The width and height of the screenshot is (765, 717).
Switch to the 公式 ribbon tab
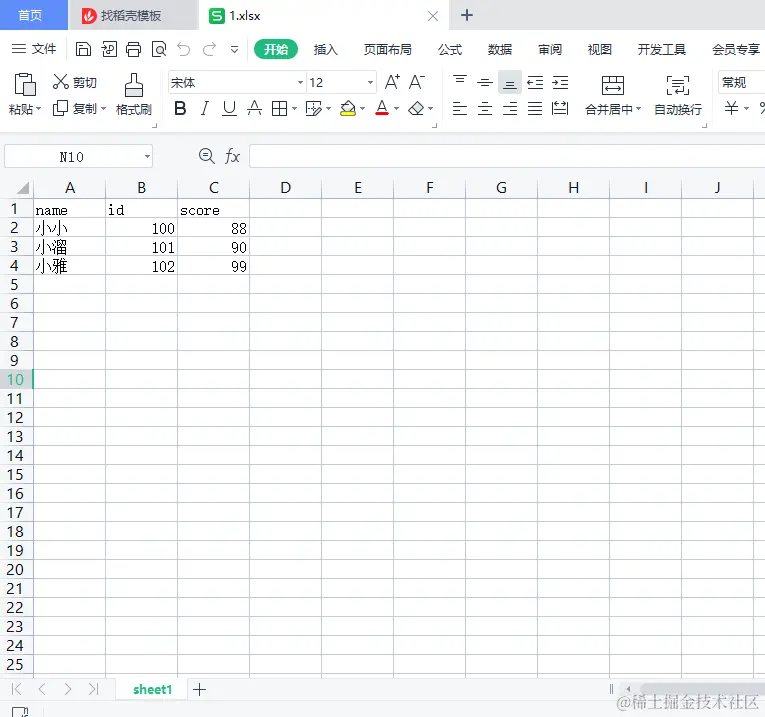450,49
